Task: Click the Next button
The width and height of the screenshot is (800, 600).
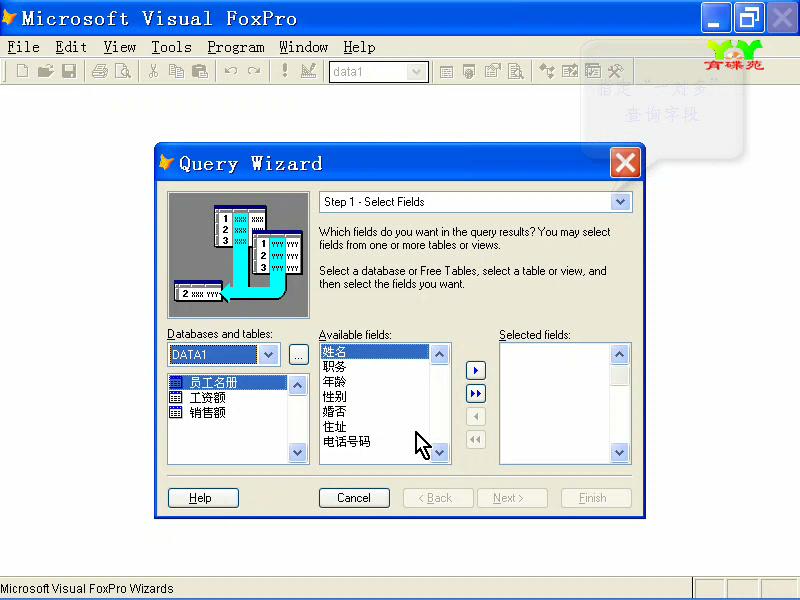Action: pos(512,498)
